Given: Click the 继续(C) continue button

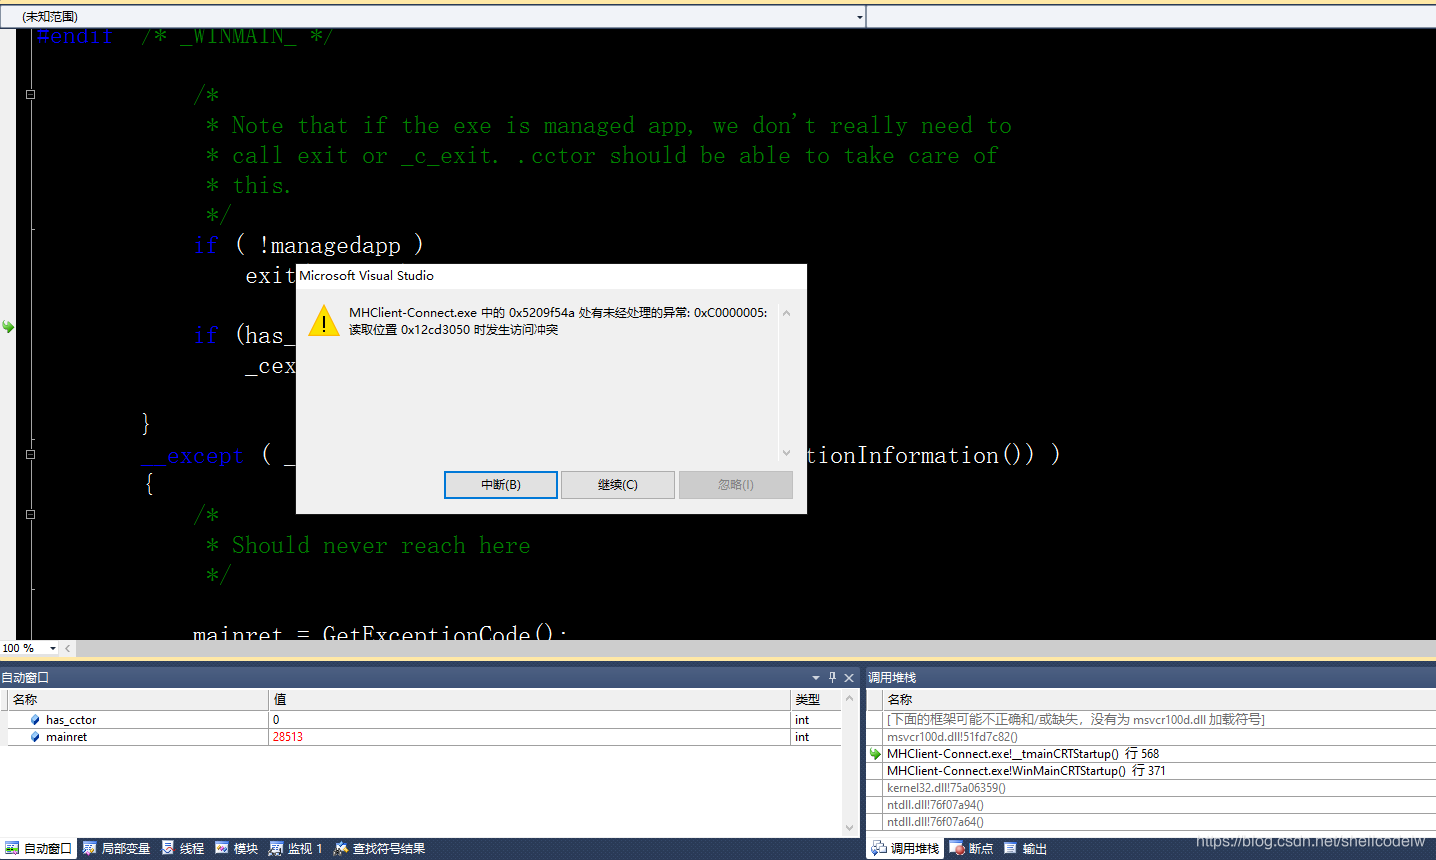Looking at the screenshot, I should [x=618, y=485].
